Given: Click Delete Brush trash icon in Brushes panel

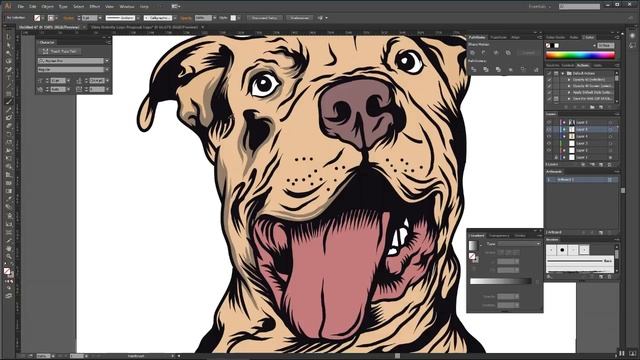Looking at the screenshot, I should pos(610,277).
